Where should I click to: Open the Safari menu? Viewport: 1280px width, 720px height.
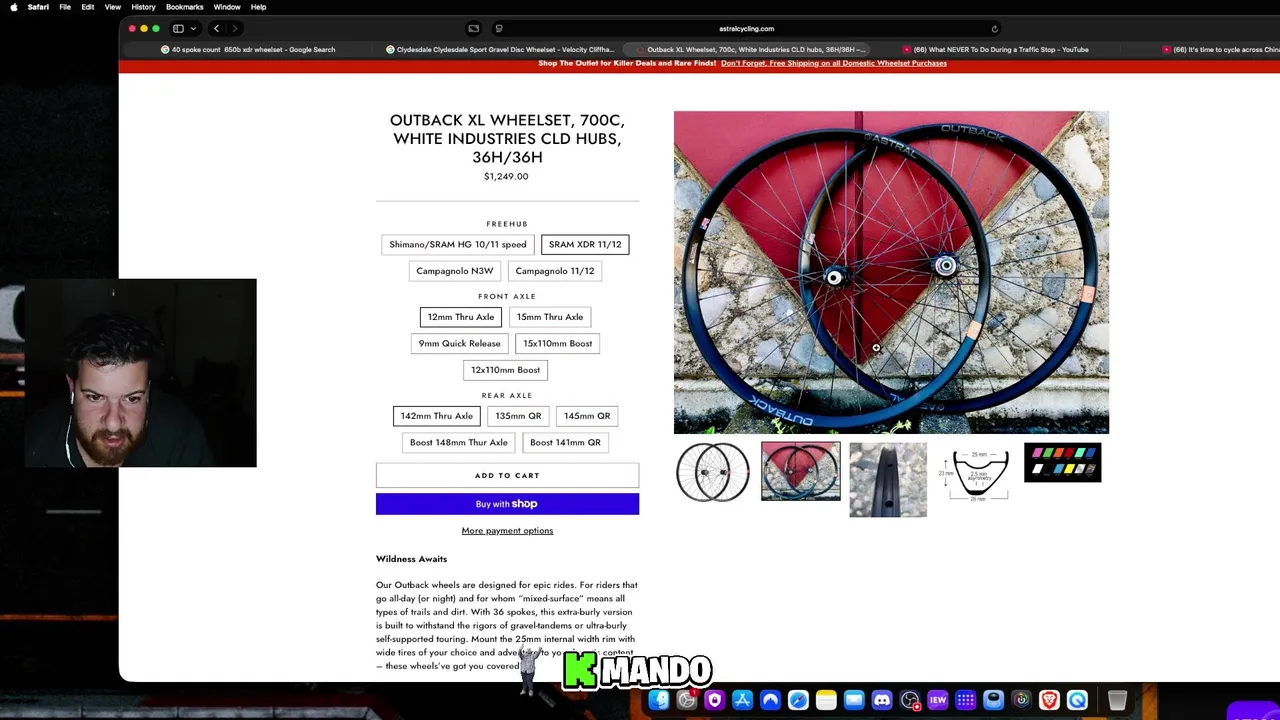tap(38, 7)
